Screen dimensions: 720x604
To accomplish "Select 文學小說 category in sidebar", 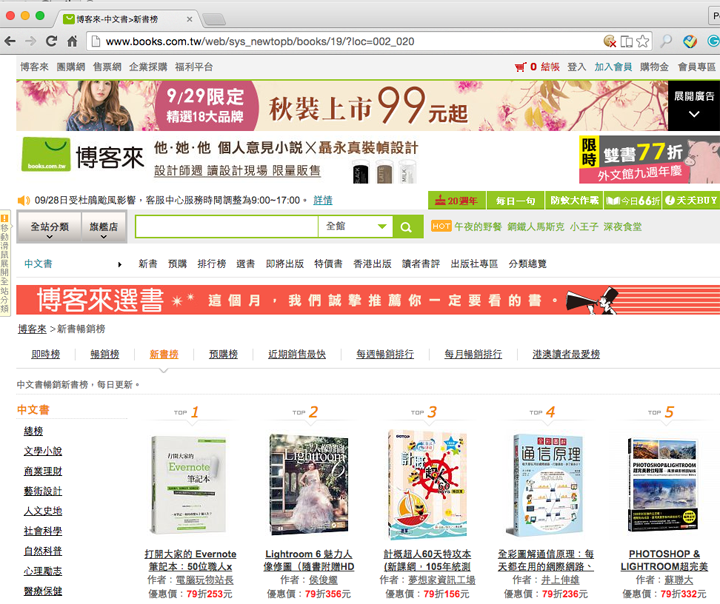I will (x=43, y=451).
